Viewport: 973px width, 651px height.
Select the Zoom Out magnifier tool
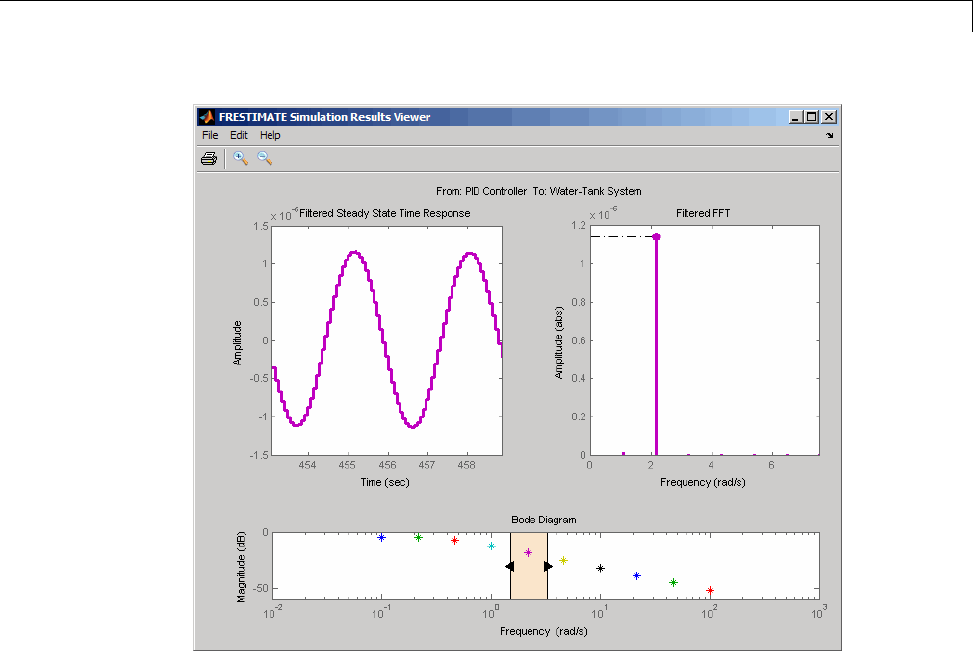(x=265, y=158)
